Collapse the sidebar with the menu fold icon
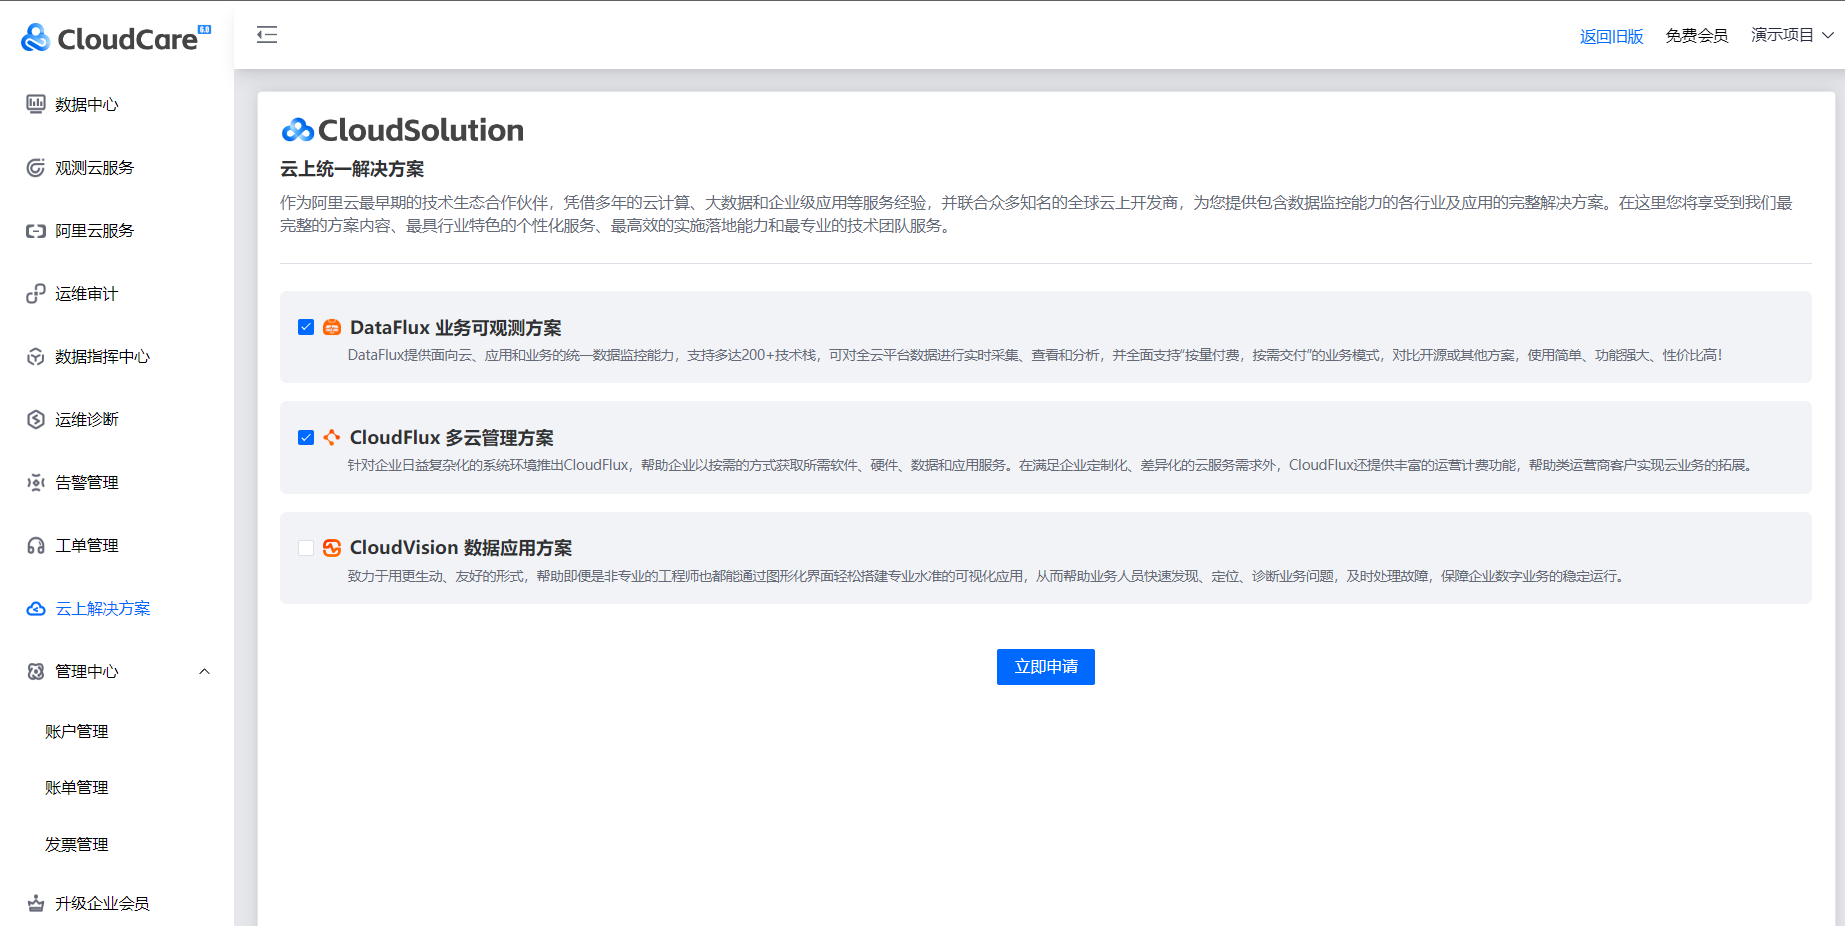The width and height of the screenshot is (1845, 926). pos(267,35)
